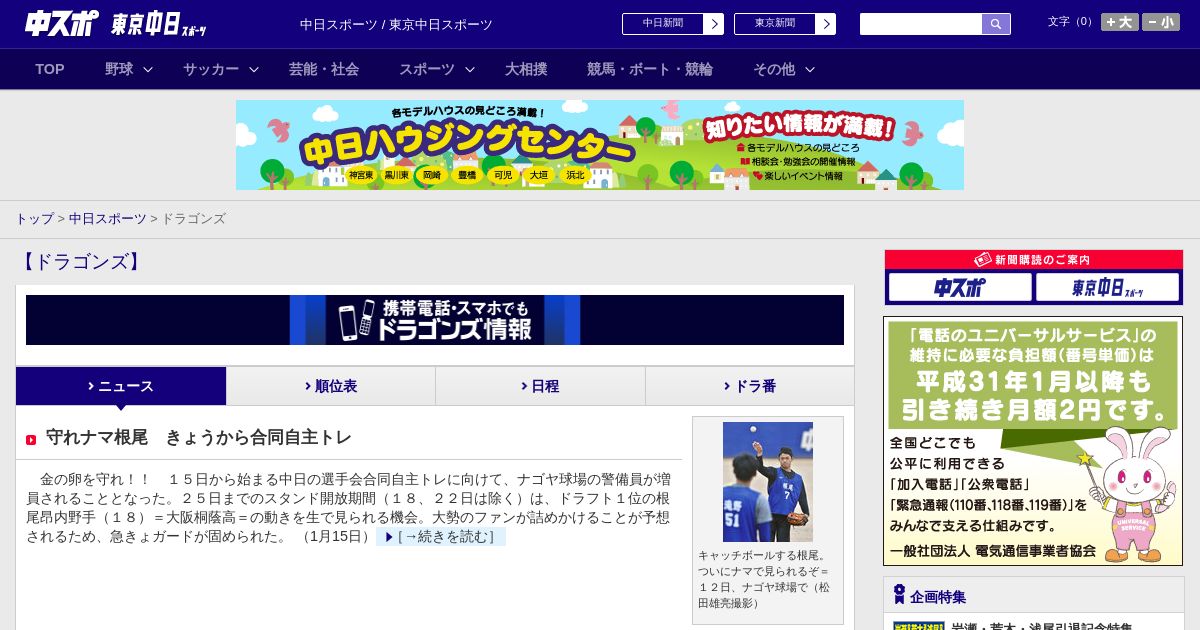The image size is (1200, 630).
Task: Click the 東京中日スポーツ logo in header
Action: [x=159, y=24]
